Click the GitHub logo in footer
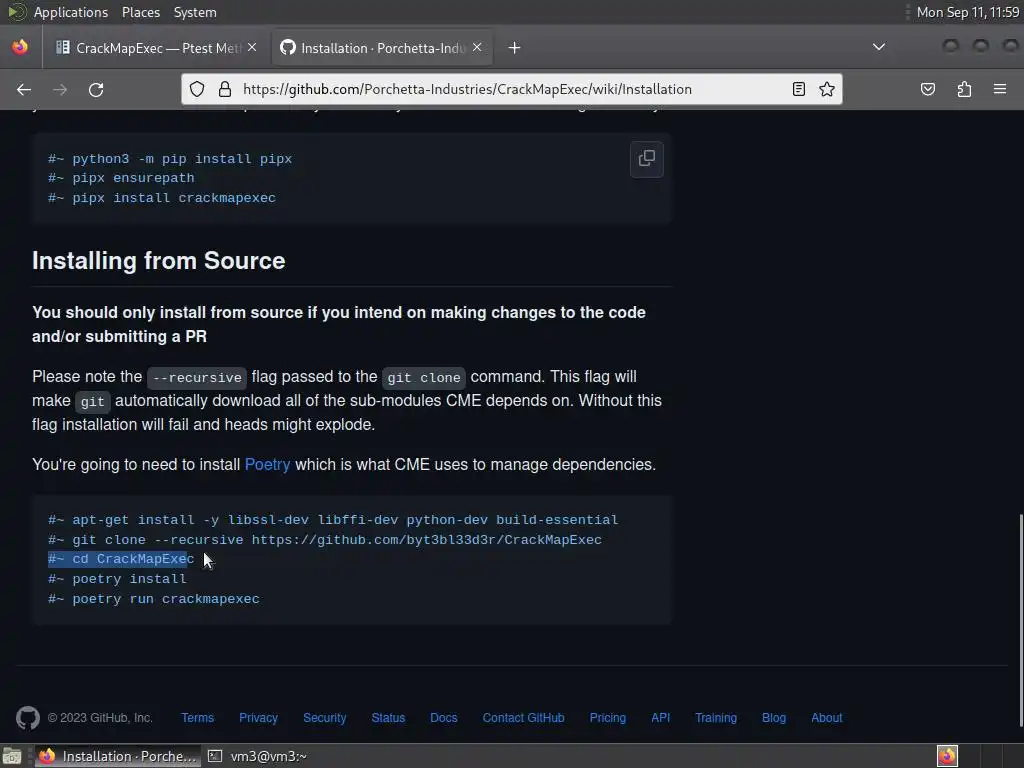The width and height of the screenshot is (1024, 768). pyautogui.click(x=28, y=718)
